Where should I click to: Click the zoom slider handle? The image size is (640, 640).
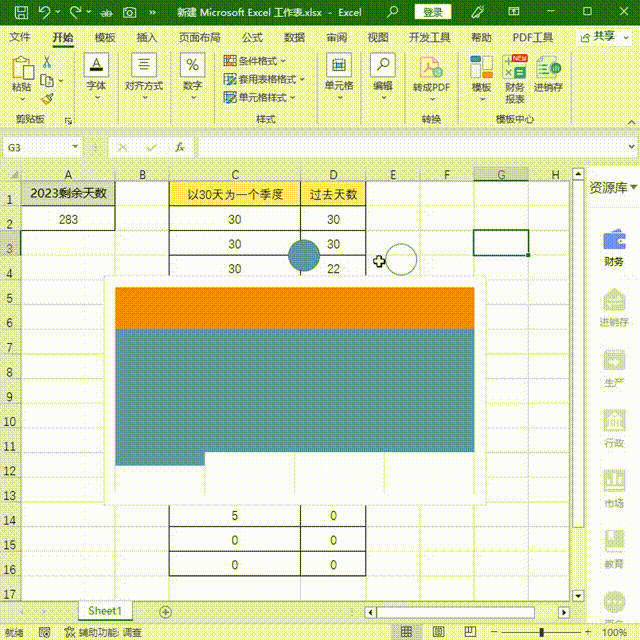[542, 632]
